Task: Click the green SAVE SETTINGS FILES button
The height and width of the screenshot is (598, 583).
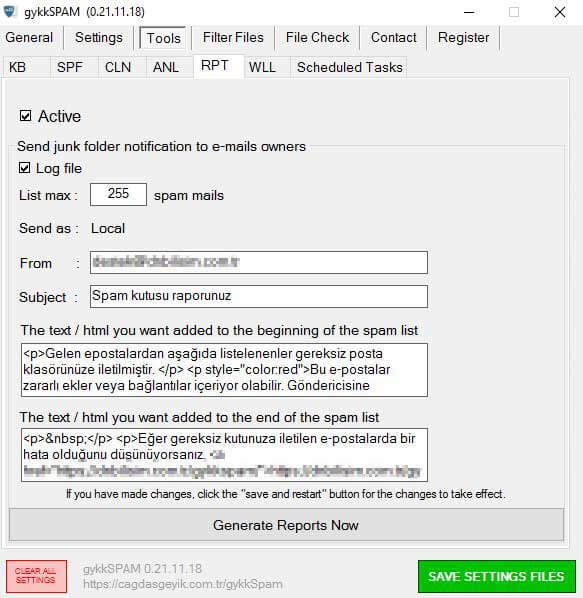Action: point(496,576)
